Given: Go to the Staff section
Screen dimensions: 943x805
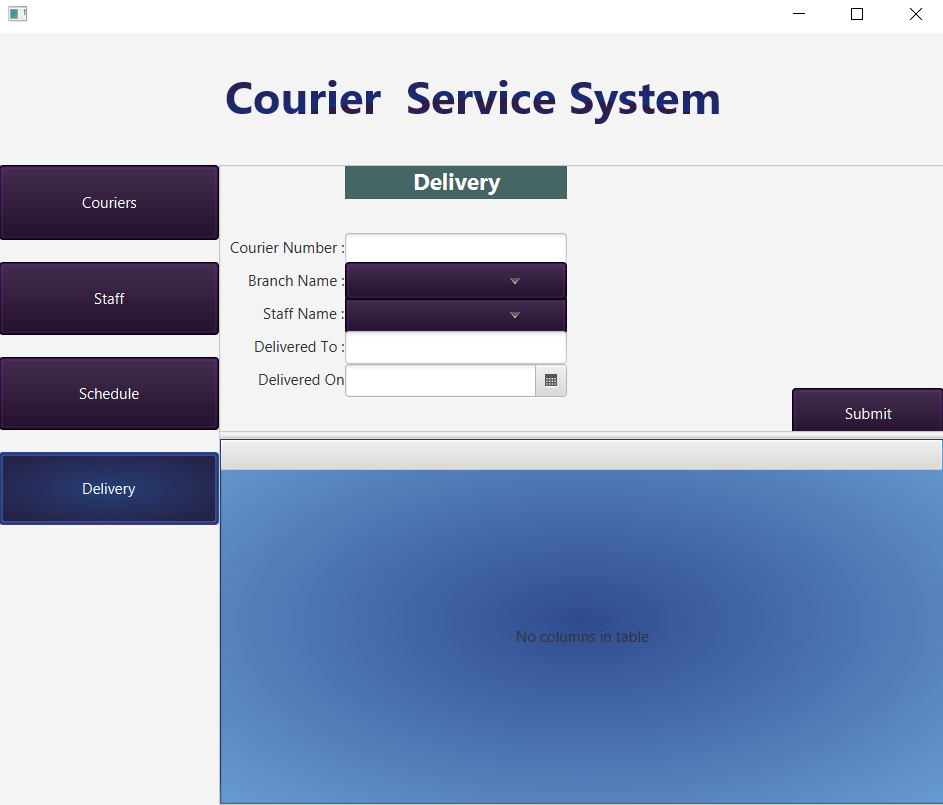Looking at the screenshot, I should click(109, 299).
